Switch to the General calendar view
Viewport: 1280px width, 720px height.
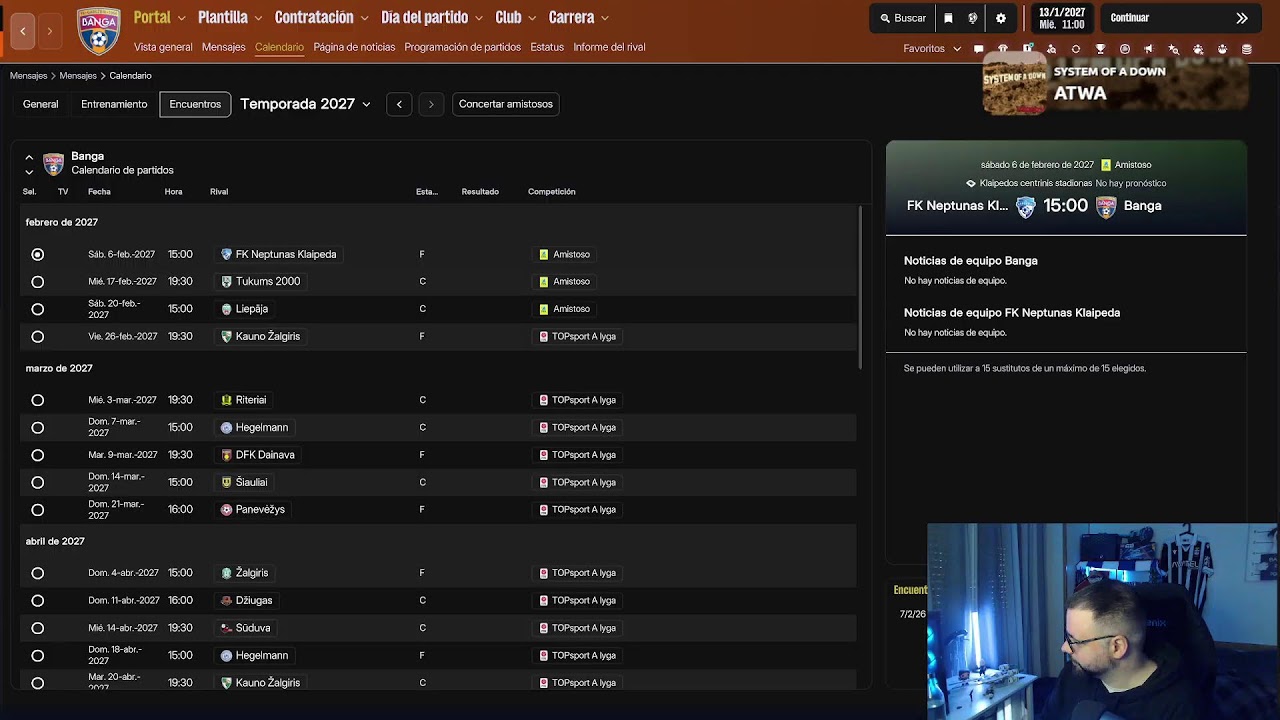click(41, 104)
